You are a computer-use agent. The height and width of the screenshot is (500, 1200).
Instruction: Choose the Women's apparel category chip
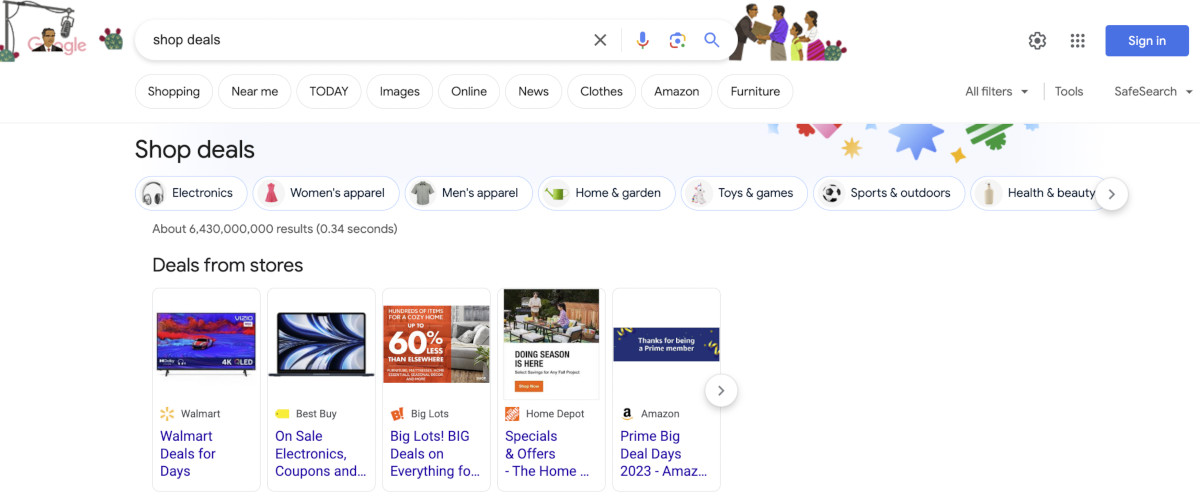[x=326, y=193]
